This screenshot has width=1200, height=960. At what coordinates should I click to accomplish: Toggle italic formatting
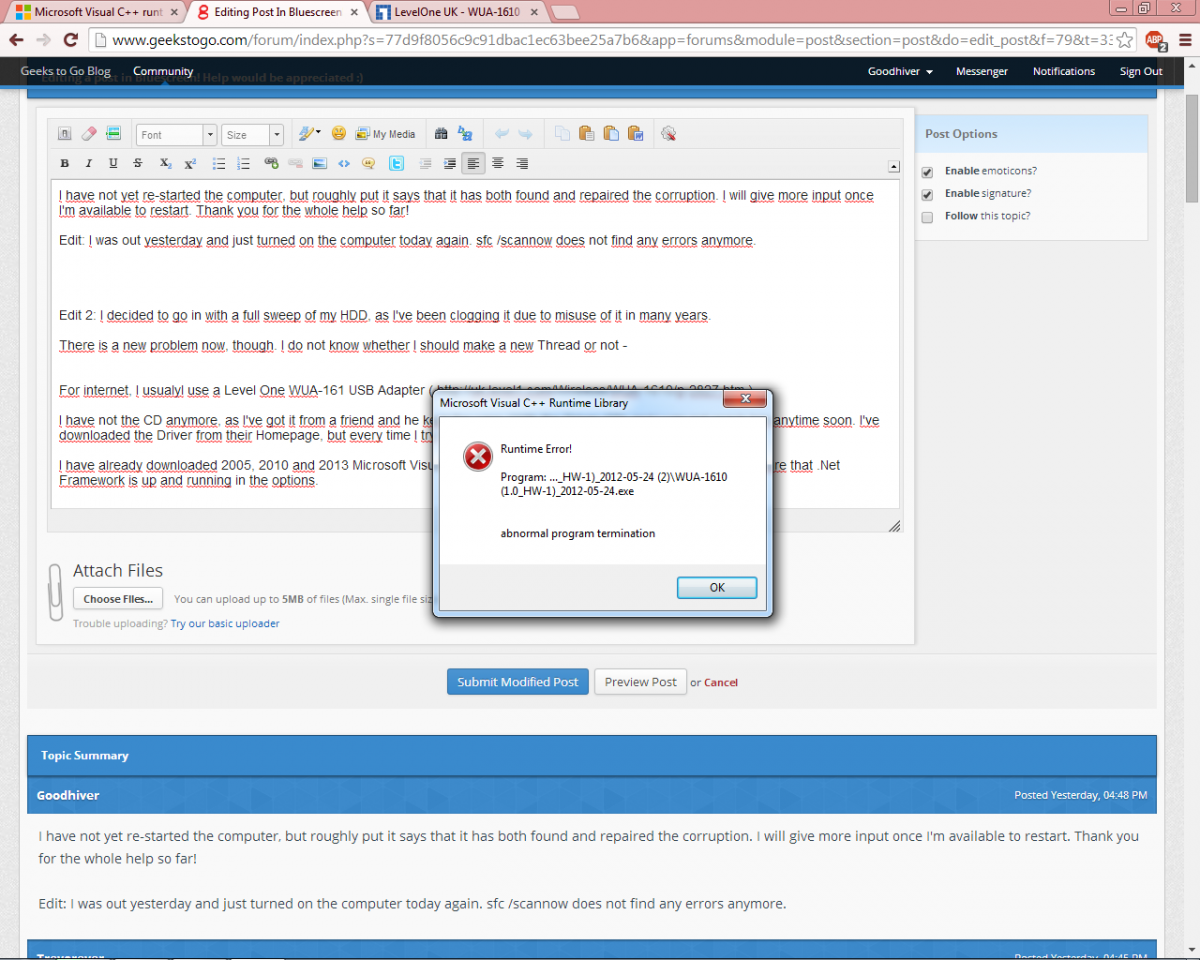click(88, 163)
